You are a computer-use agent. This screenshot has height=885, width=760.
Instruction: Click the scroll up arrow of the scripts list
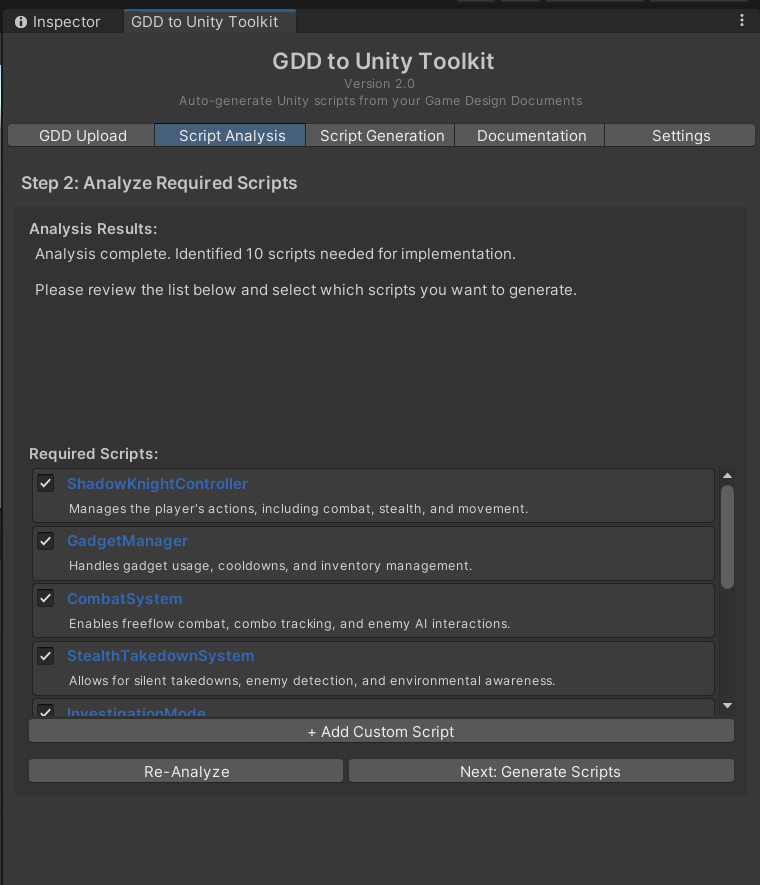pyautogui.click(x=727, y=476)
